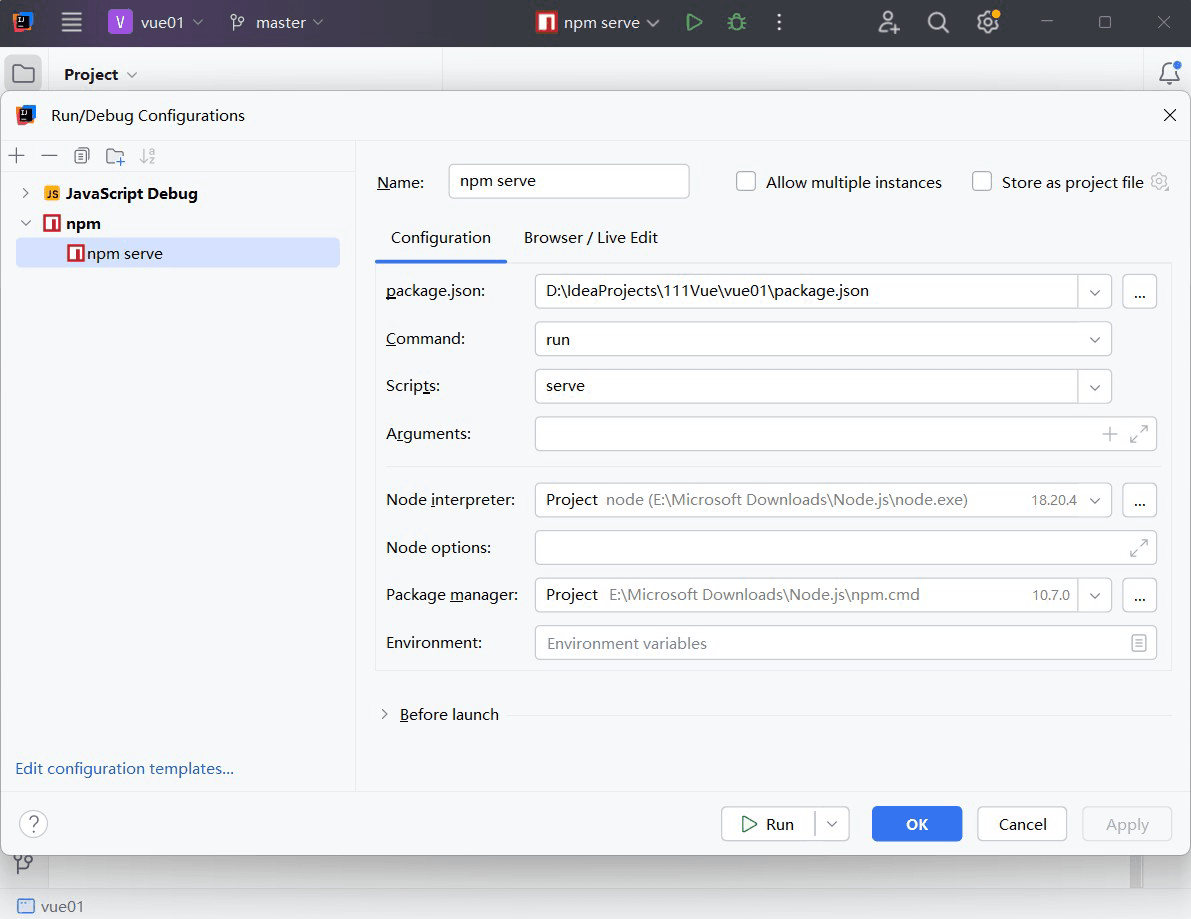Open the Notifications bell
Image resolution: width=1191 pixels, height=919 pixels.
1168,73
